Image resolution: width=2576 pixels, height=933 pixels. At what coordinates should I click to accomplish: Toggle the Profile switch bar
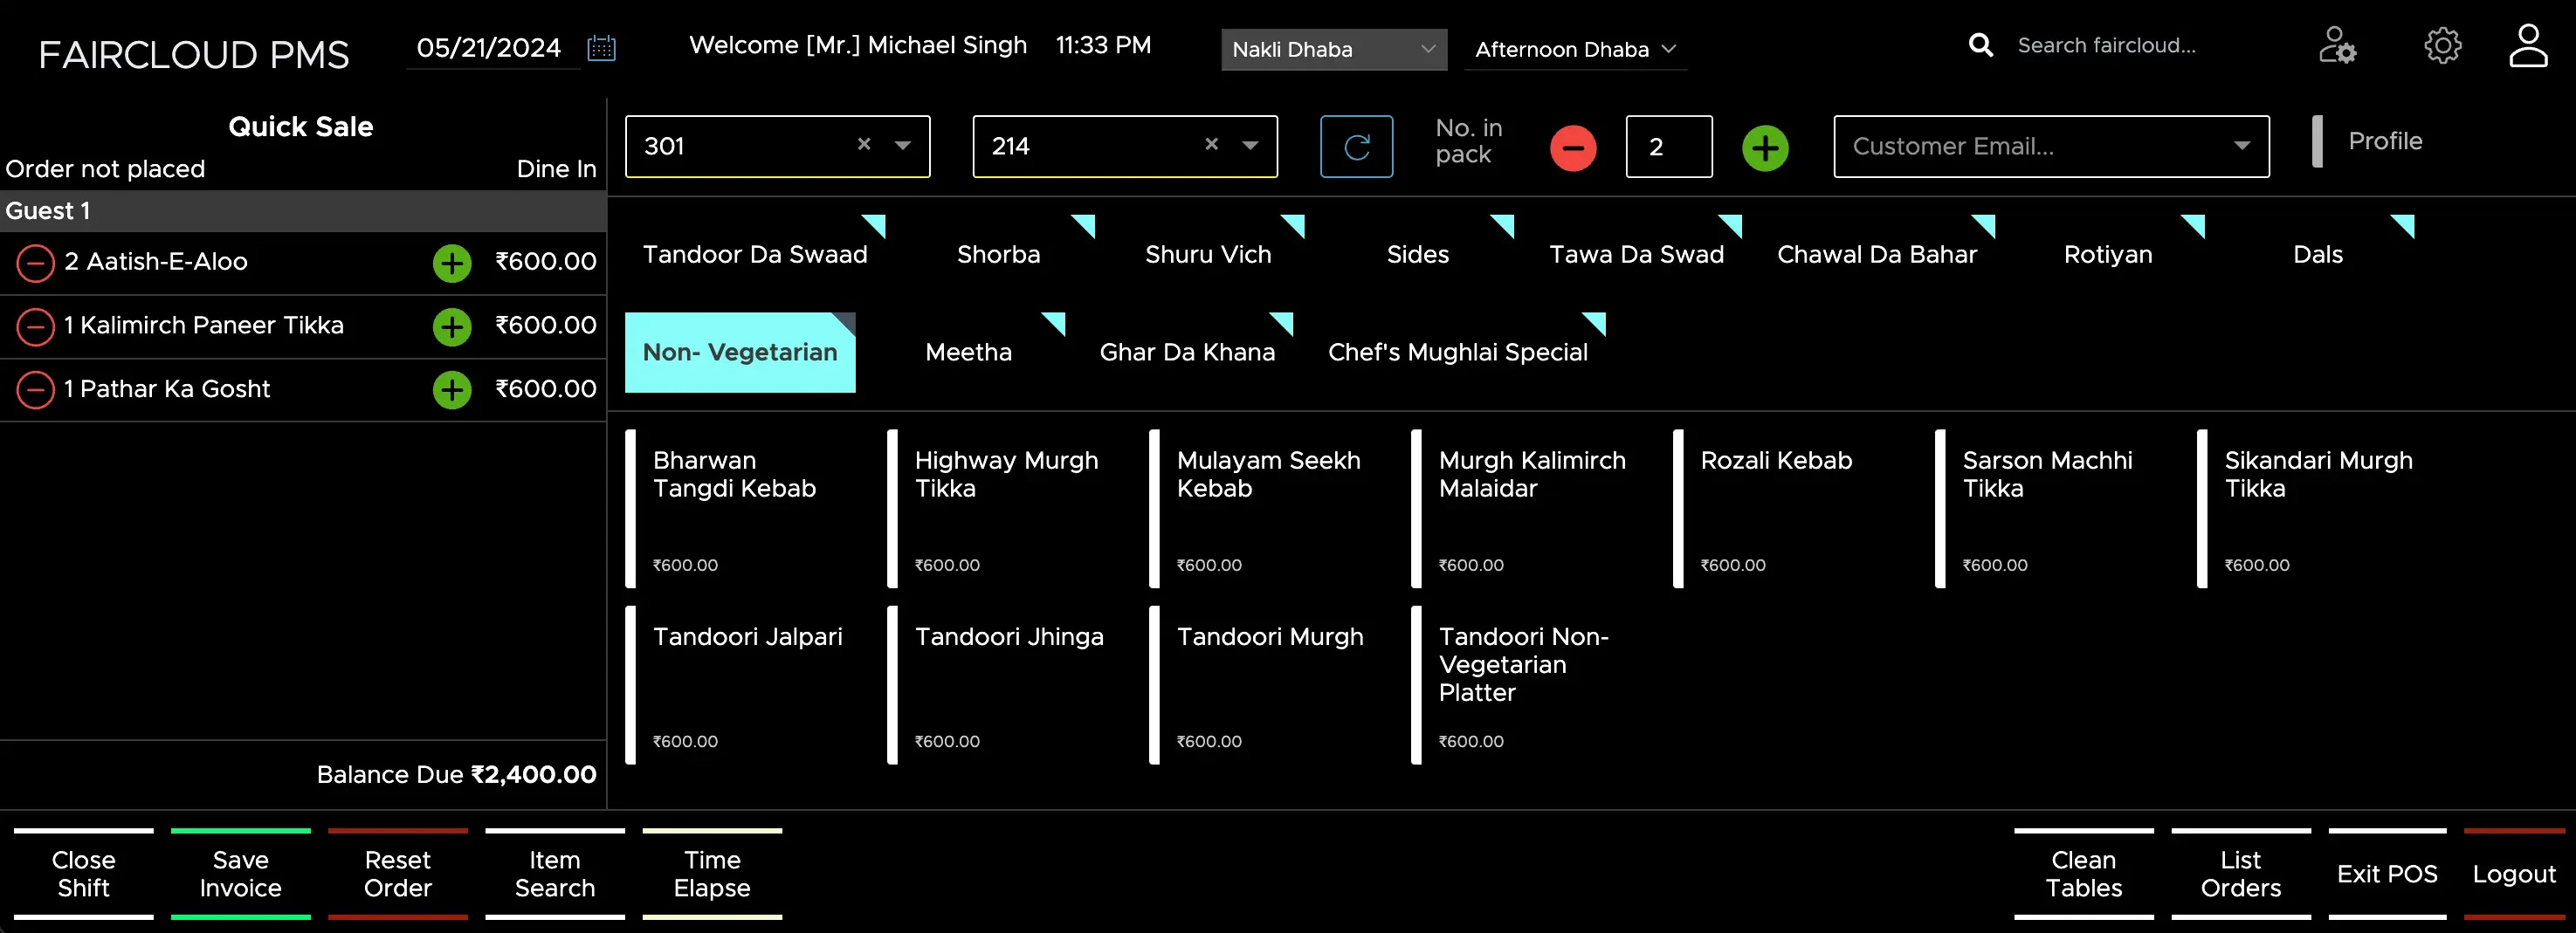[2317, 142]
